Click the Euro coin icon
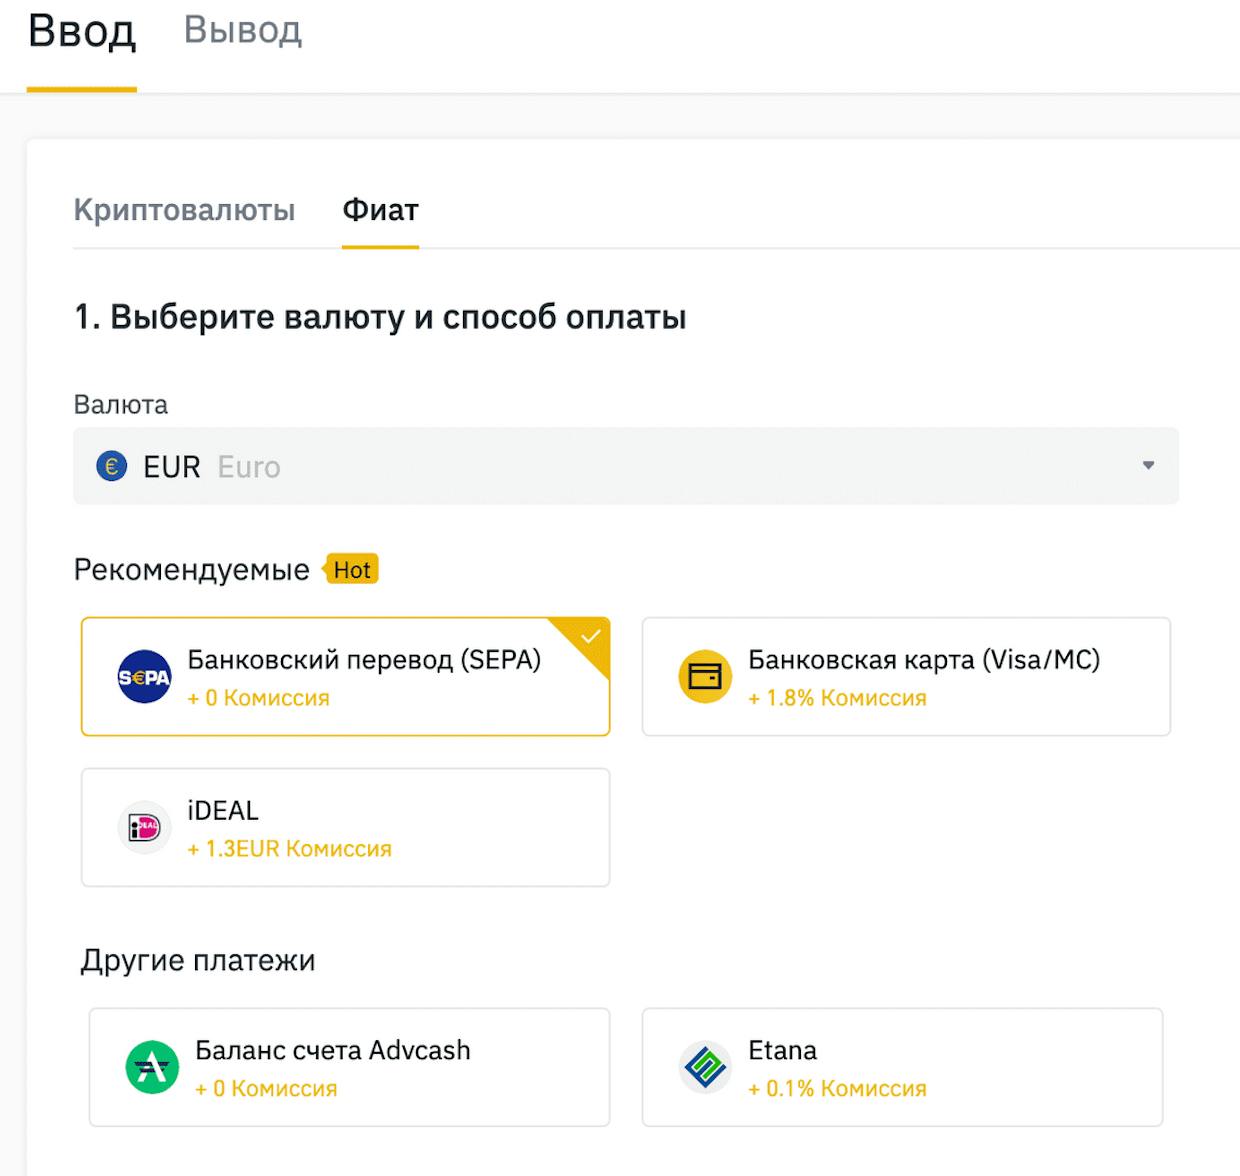Viewport: 1240px width, 1176px height. coord(112,466)
